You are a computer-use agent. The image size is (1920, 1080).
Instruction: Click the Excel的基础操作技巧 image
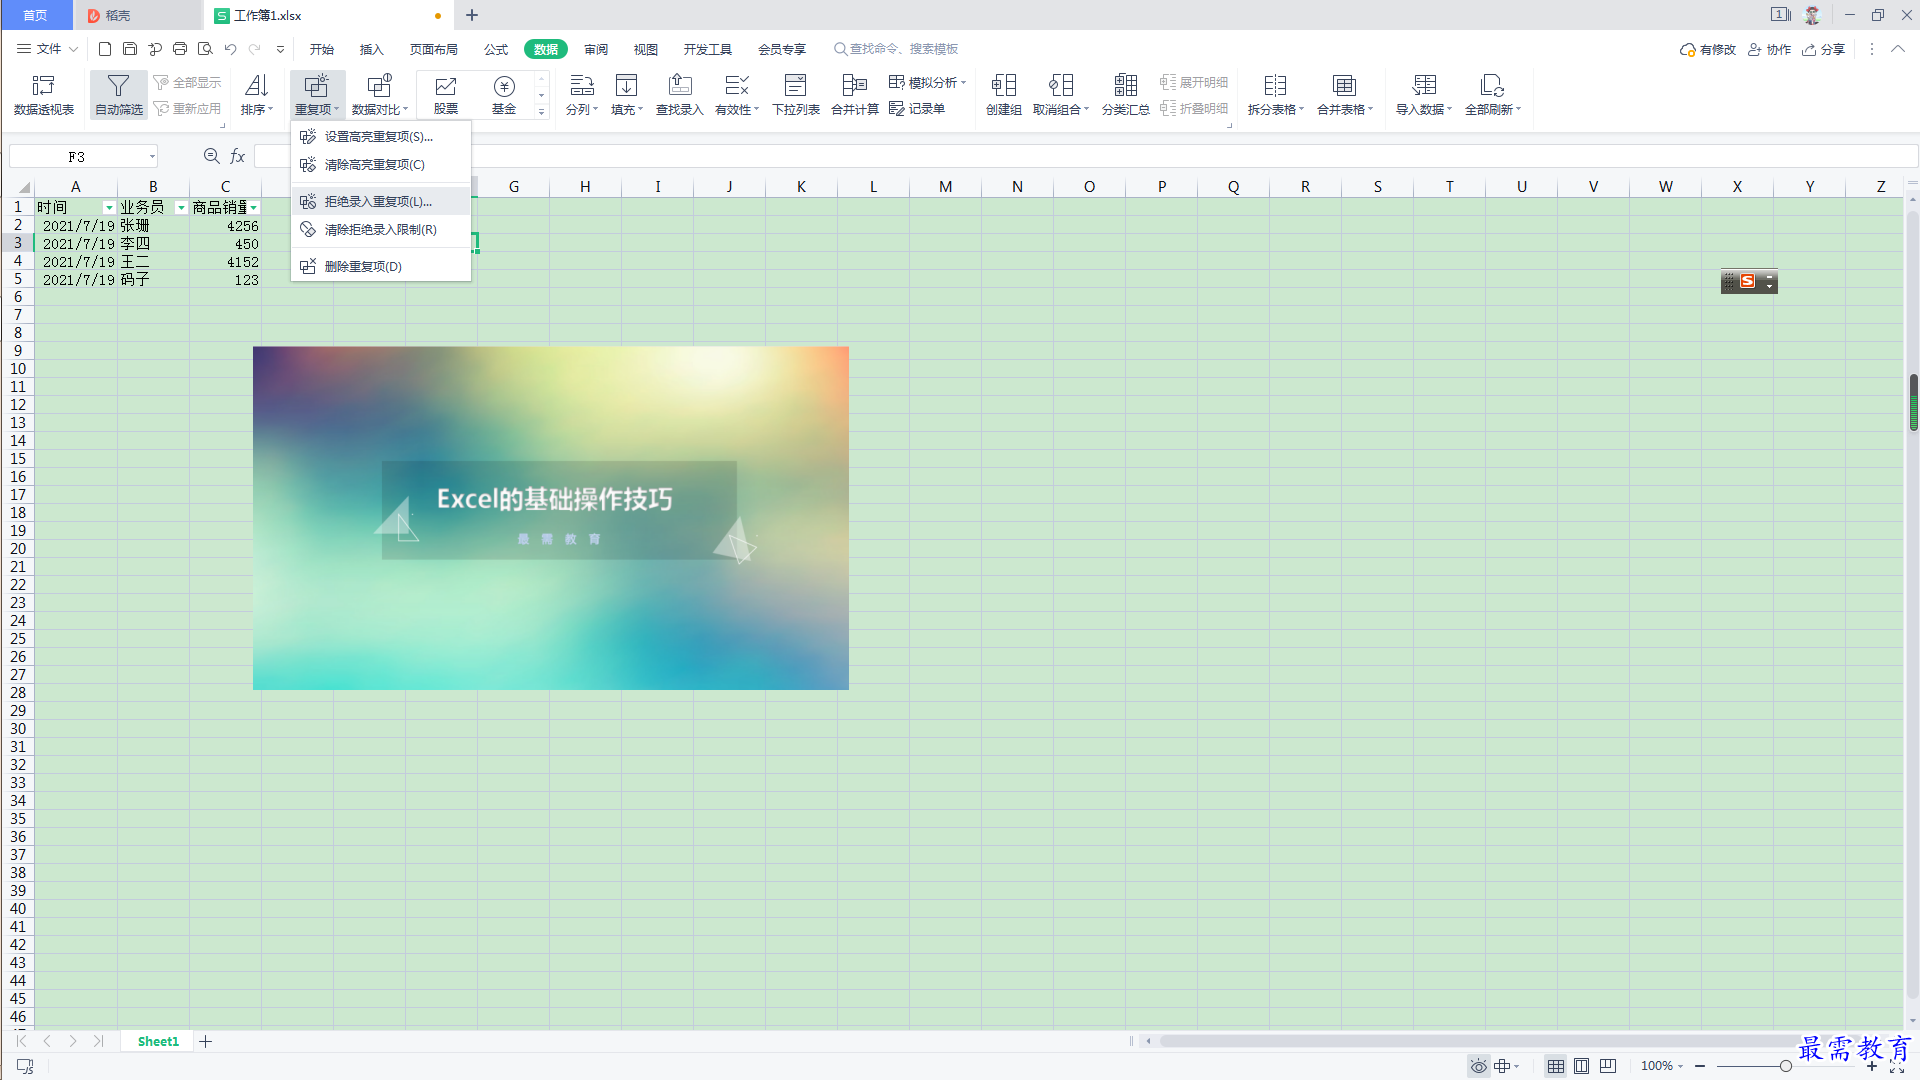click(x=551, y=518)
